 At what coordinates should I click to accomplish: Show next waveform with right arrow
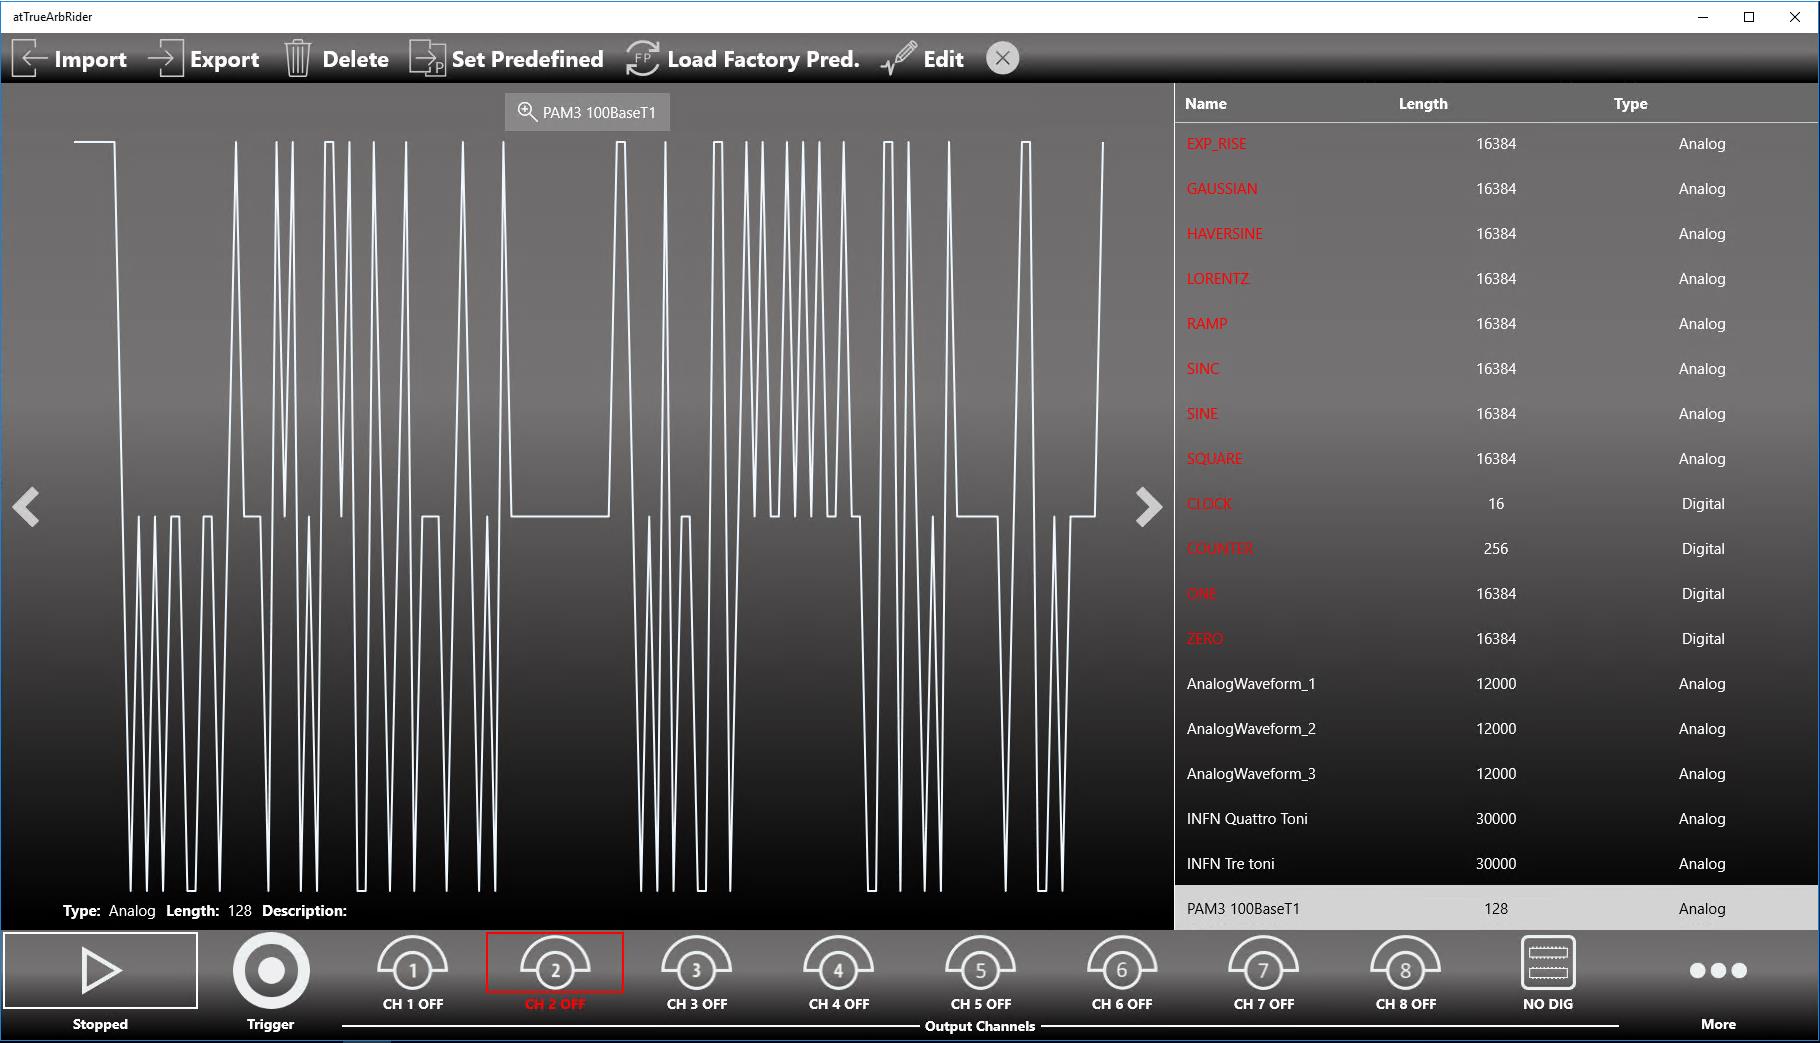coord(1148,507)
